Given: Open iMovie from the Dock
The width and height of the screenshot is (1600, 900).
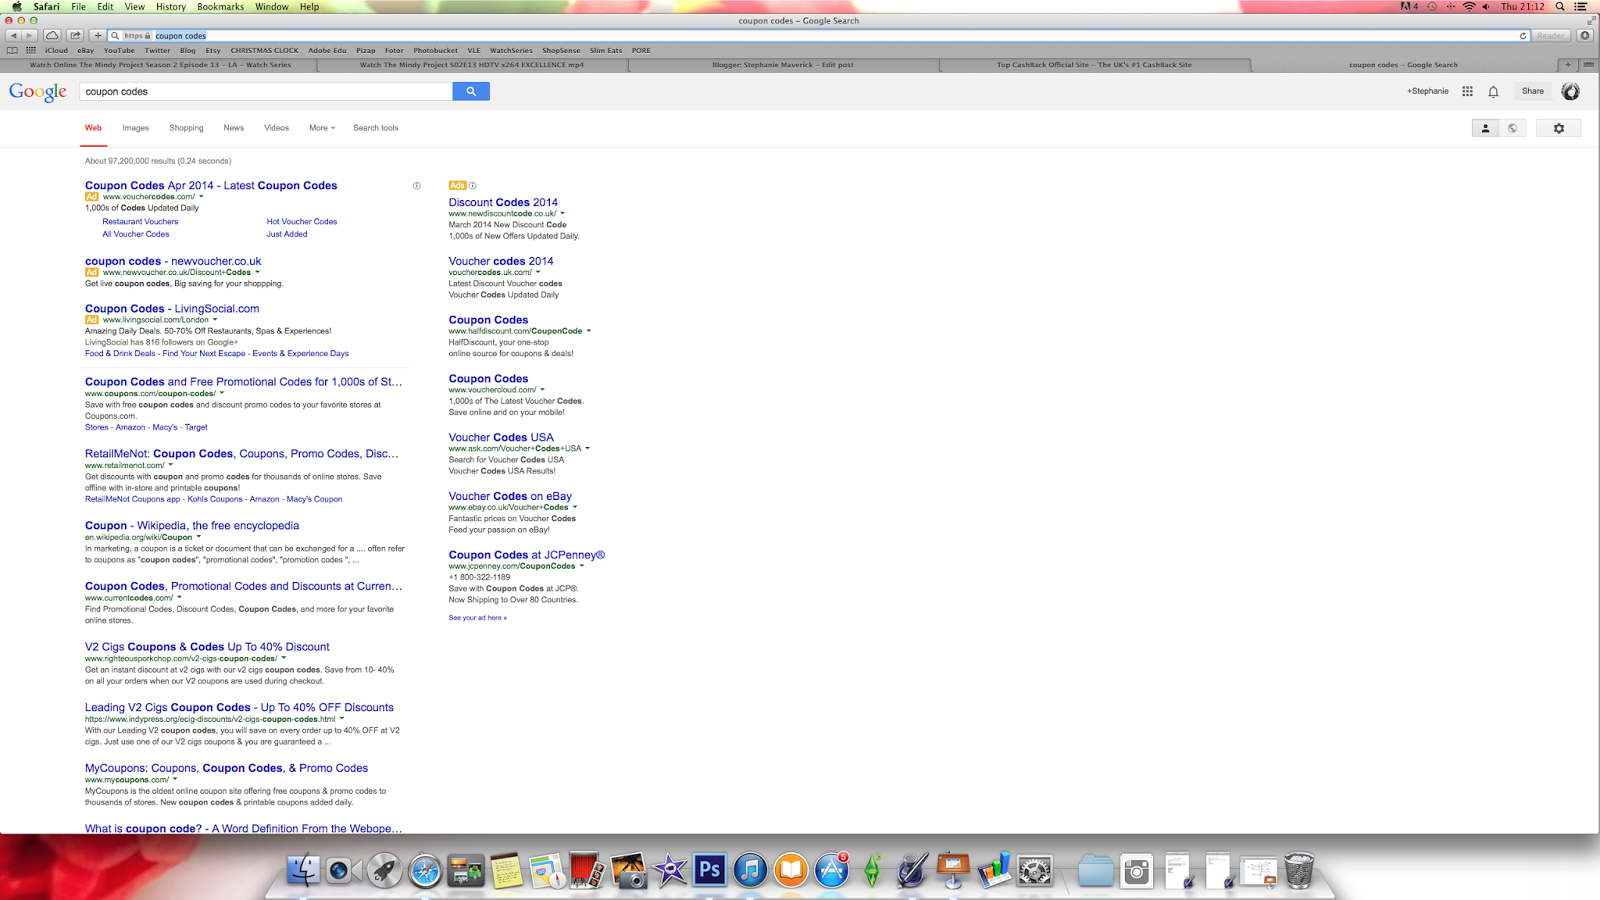Looking at the screenshot, I should coord(669,870).
